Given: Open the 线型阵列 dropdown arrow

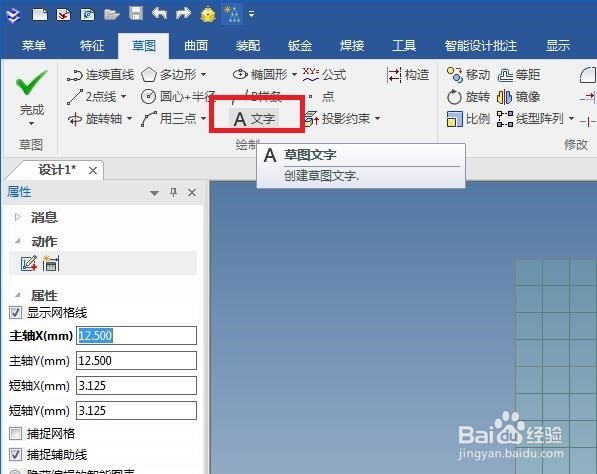Looking at the screenshot, I should (x=571, y=119).
